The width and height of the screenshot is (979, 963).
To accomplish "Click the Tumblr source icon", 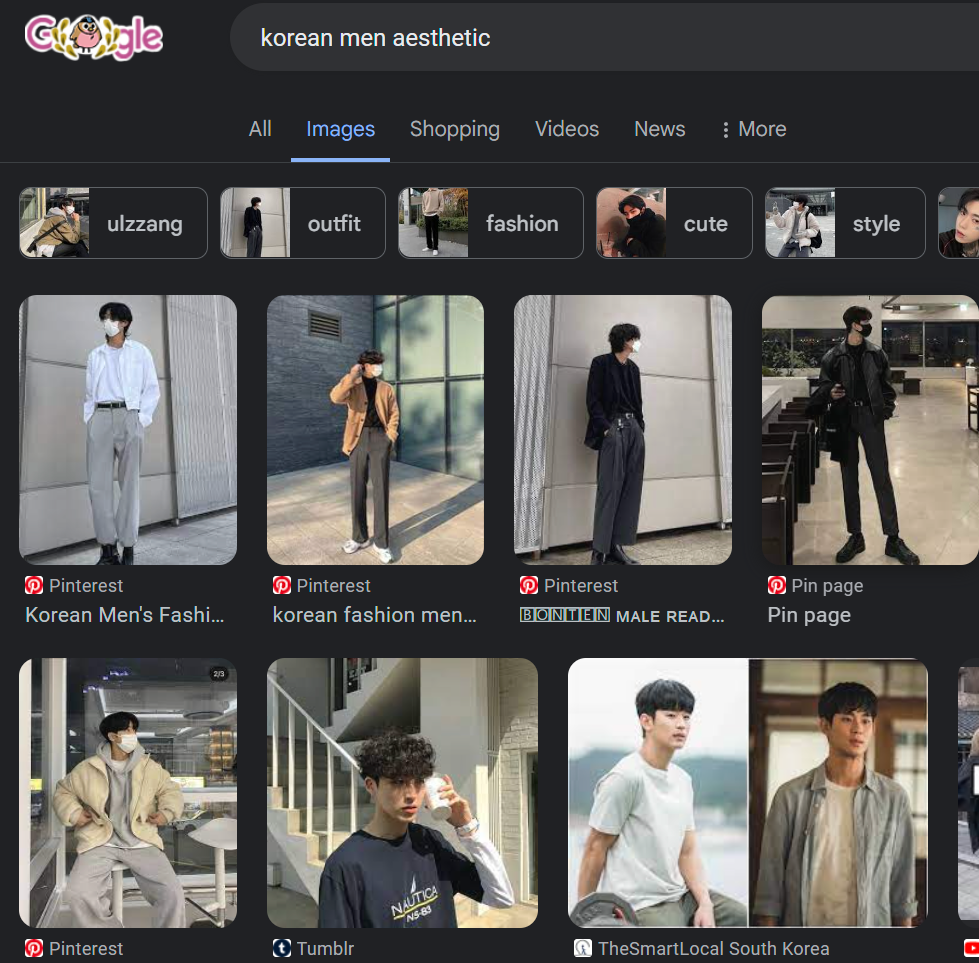I will [282, 948].
